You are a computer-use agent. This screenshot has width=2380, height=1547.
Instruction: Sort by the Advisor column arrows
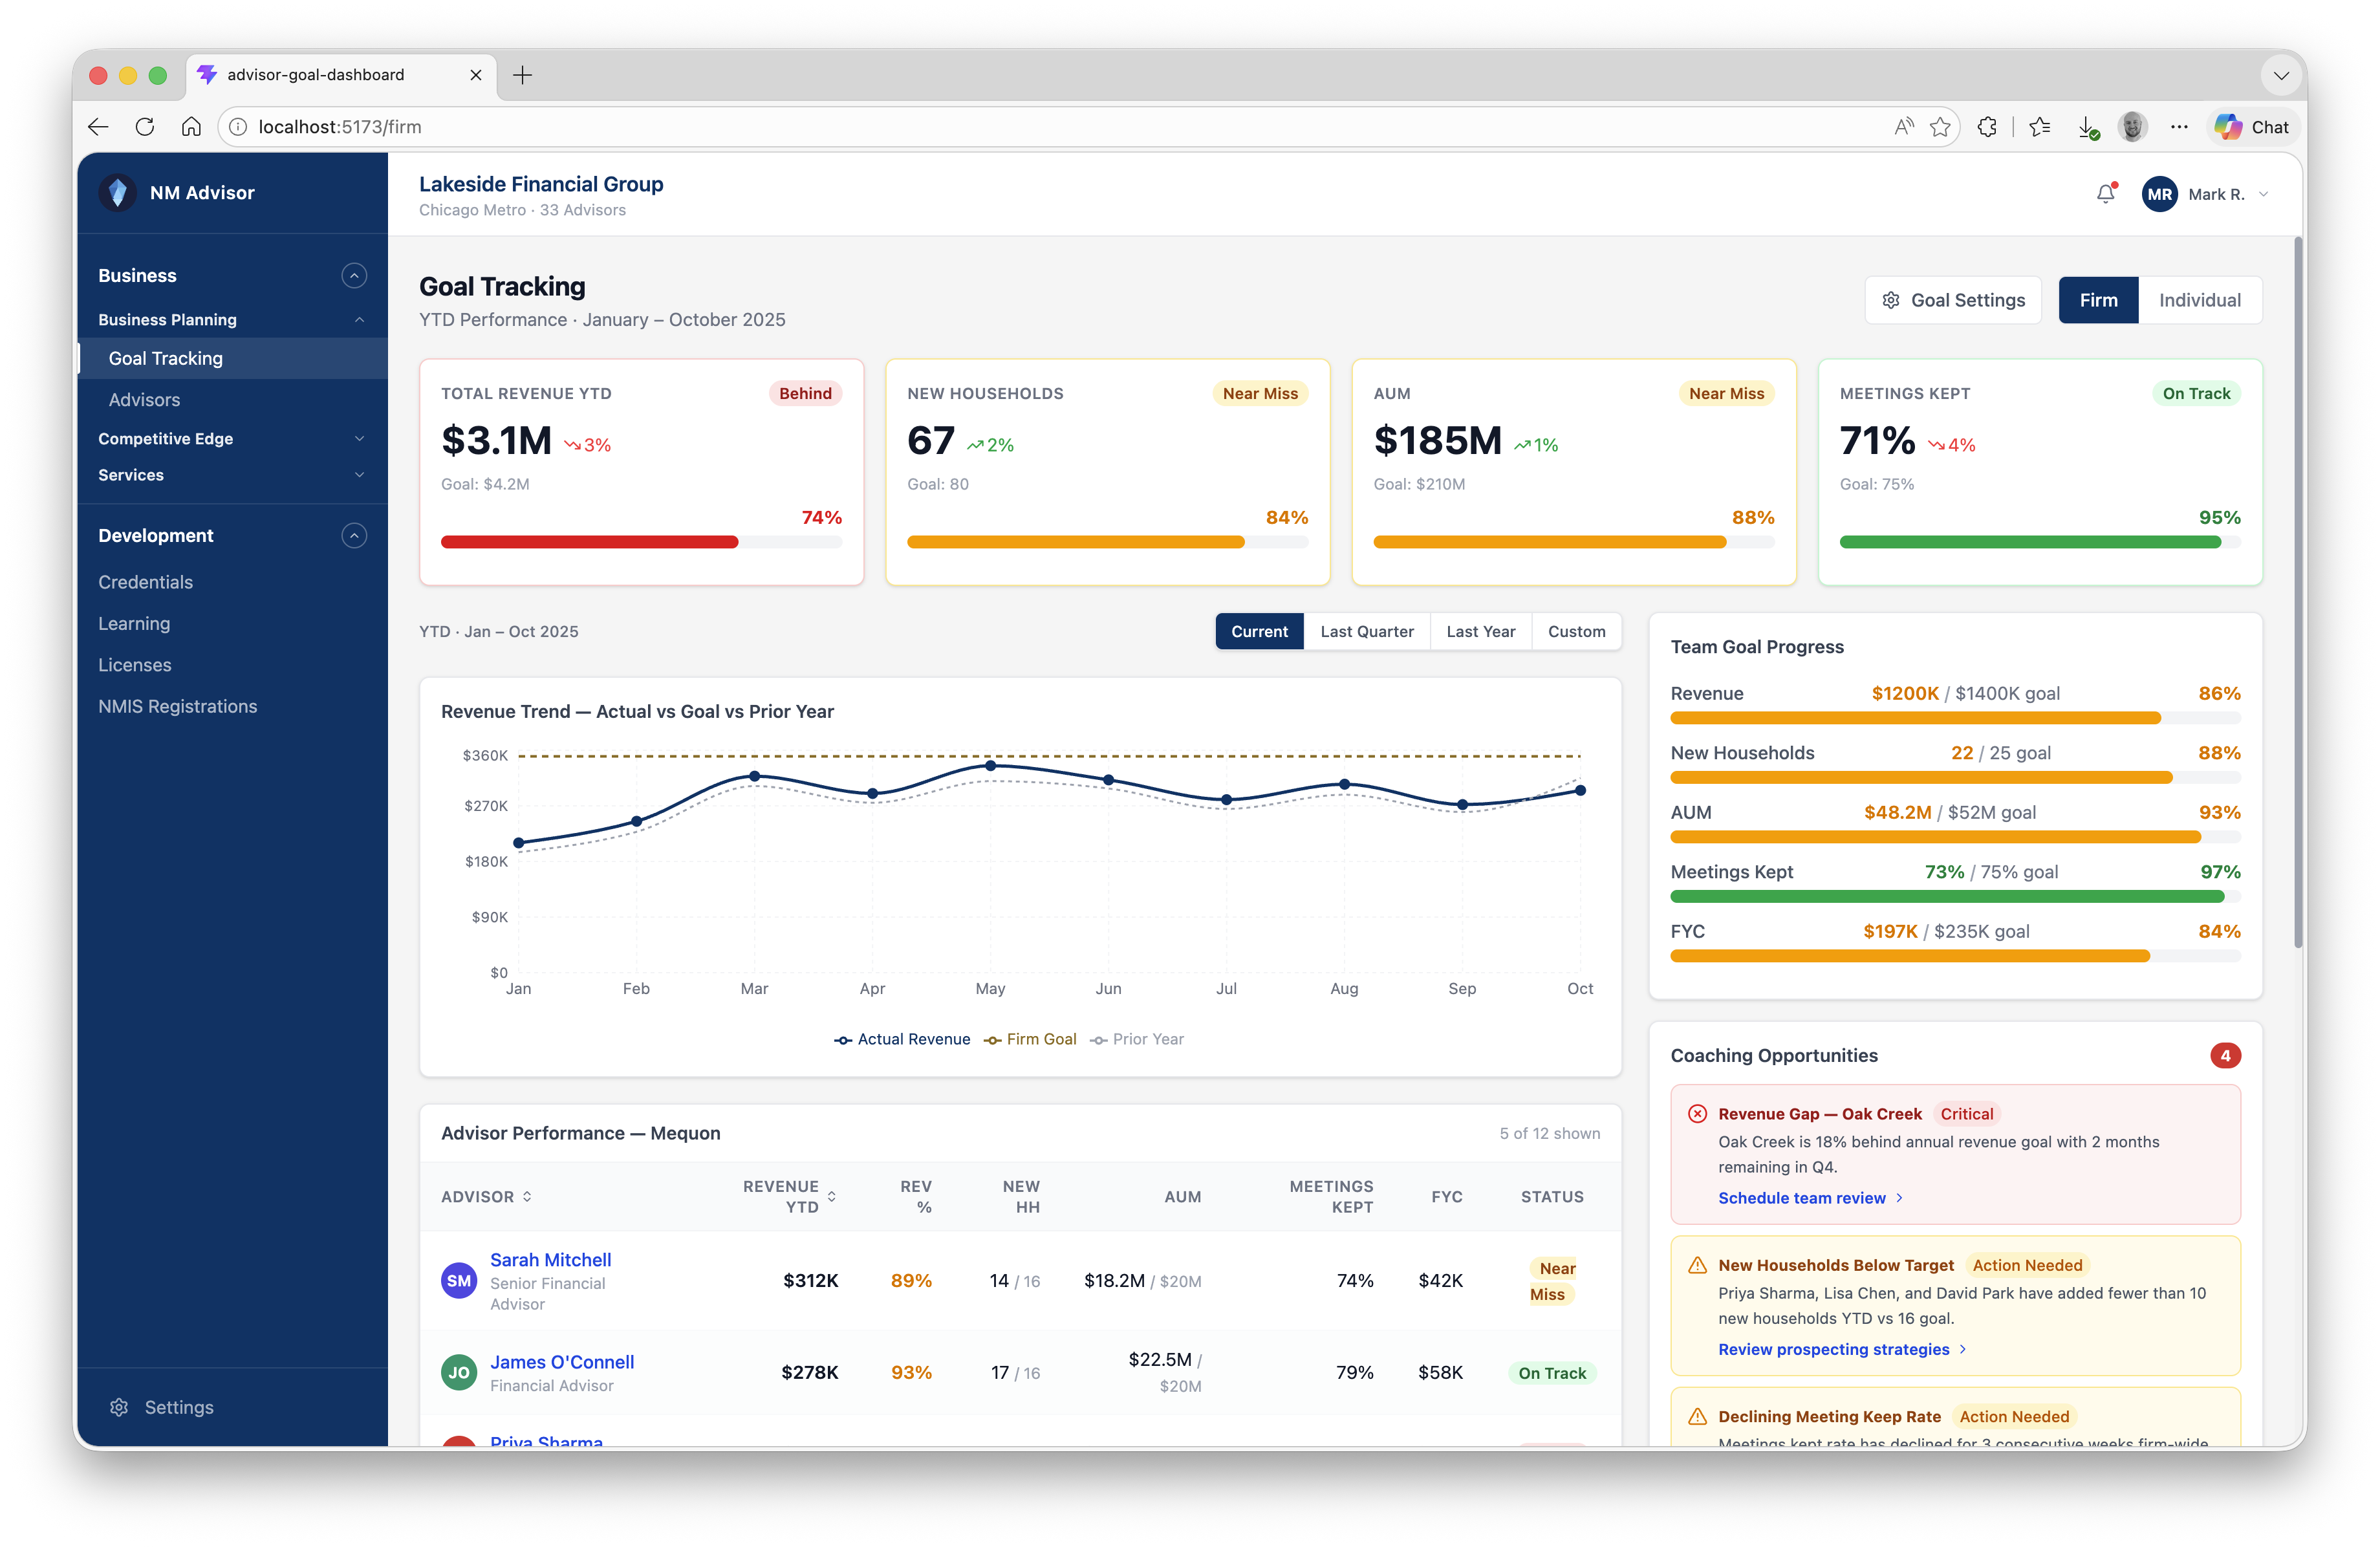527,1196
